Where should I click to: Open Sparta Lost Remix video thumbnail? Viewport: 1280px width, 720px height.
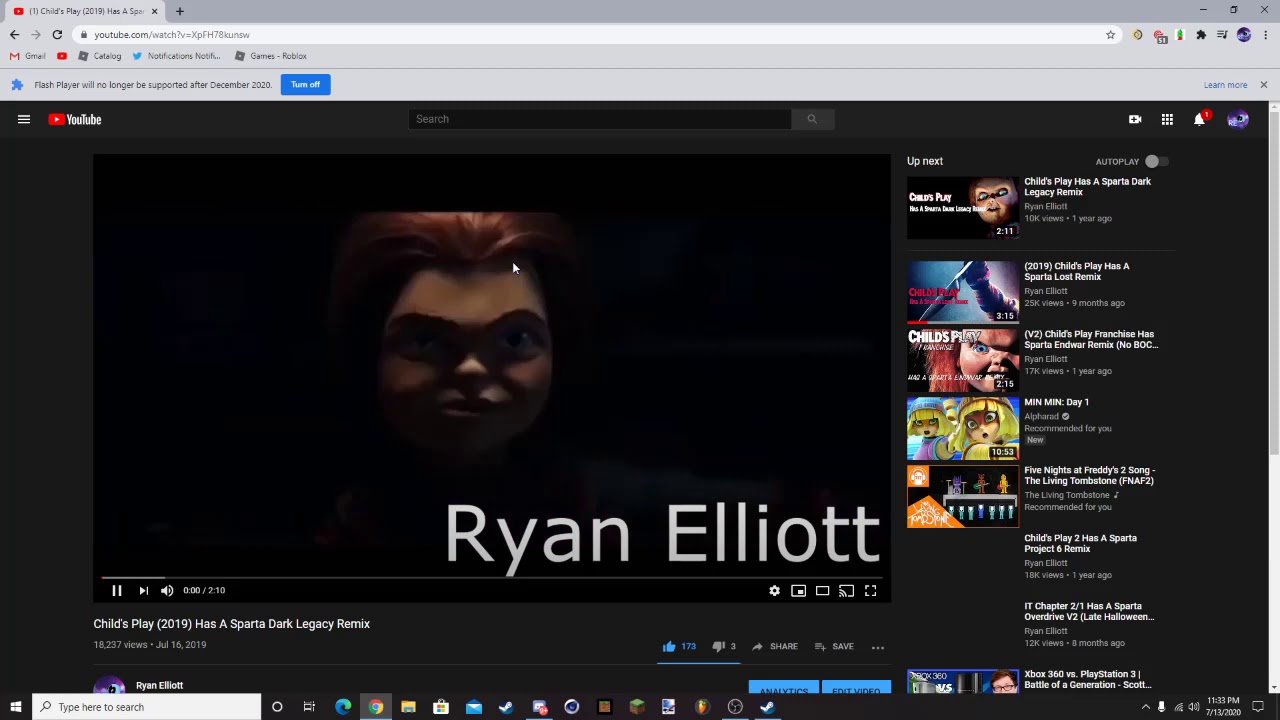point(963,292)
